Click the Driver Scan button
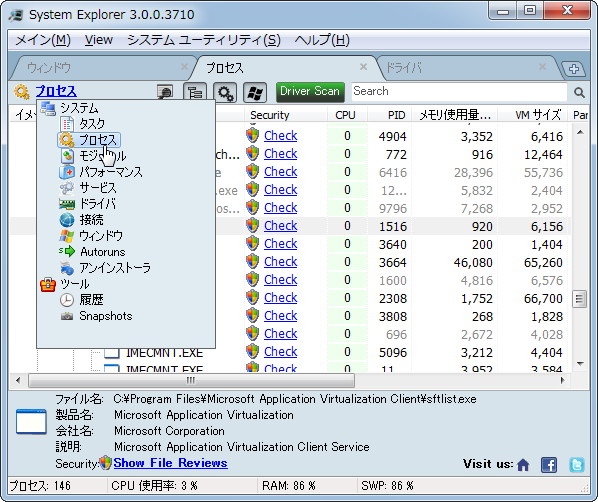Screen dimensions: 598x502 (x=310, y=92)
